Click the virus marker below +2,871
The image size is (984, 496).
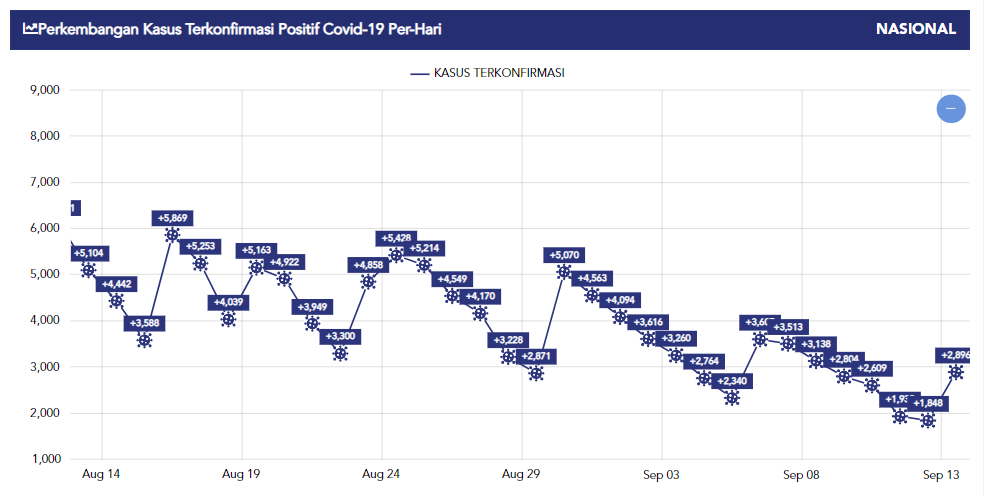coord(536,373)
